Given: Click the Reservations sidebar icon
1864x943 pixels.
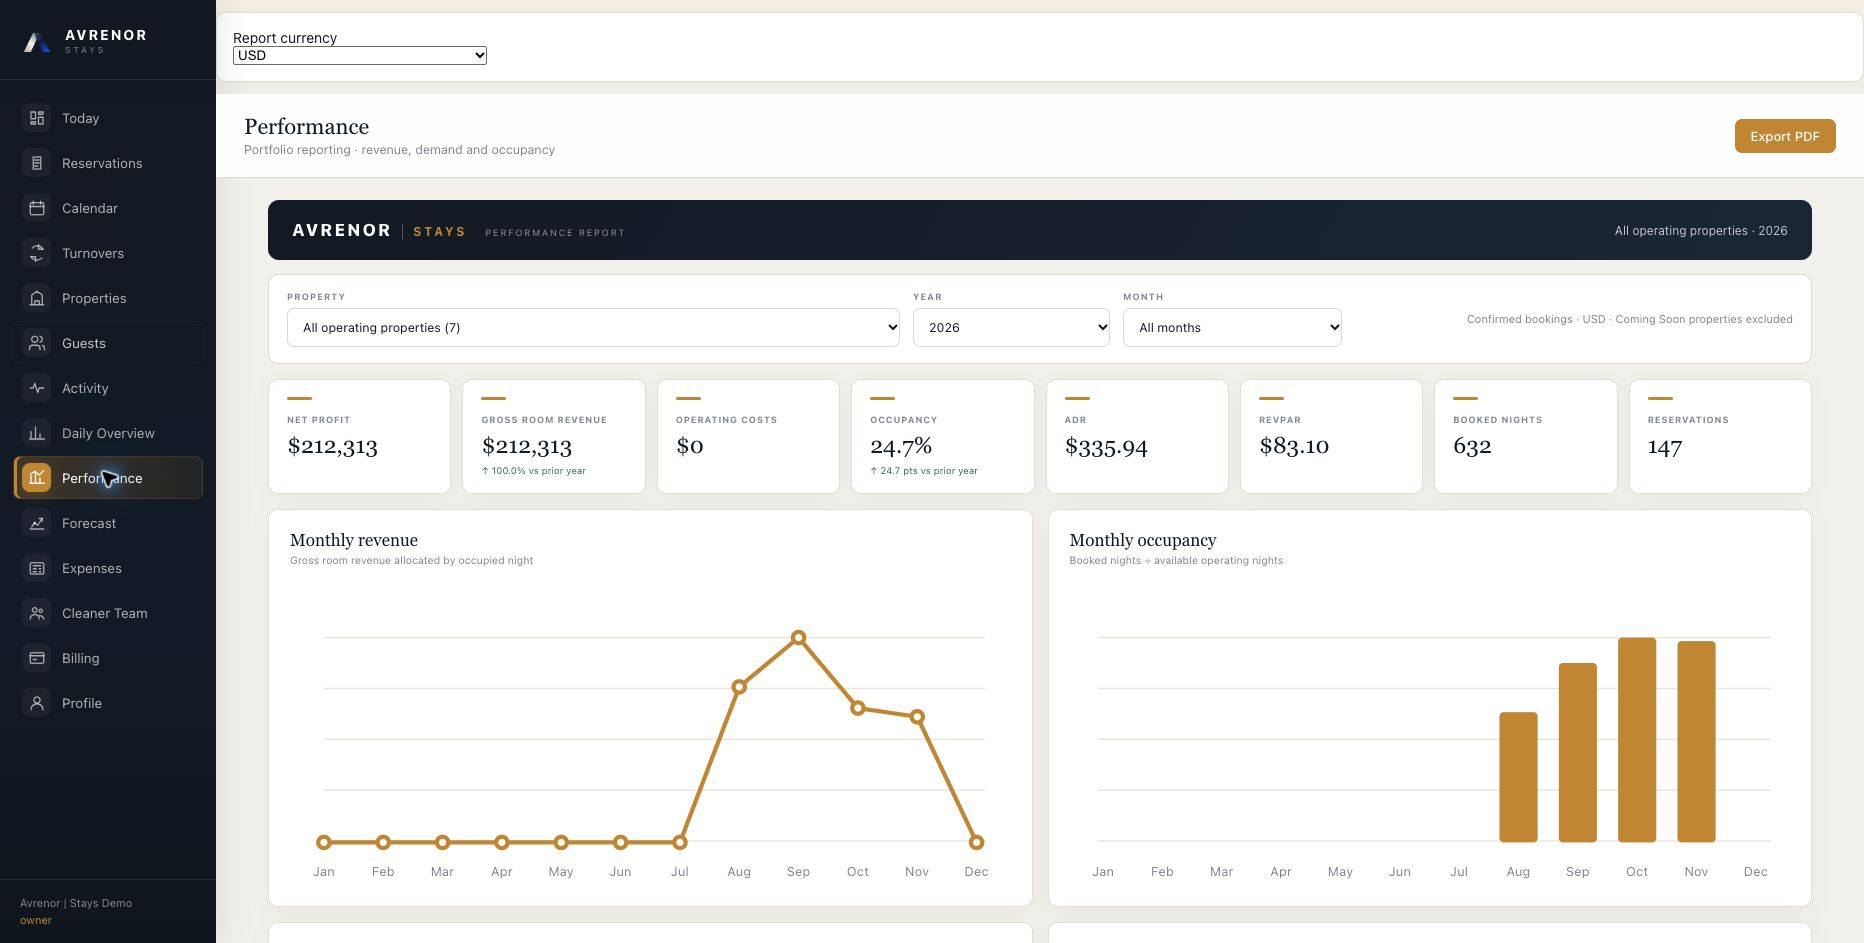Looking at the screenshot, I should (37, 163).
